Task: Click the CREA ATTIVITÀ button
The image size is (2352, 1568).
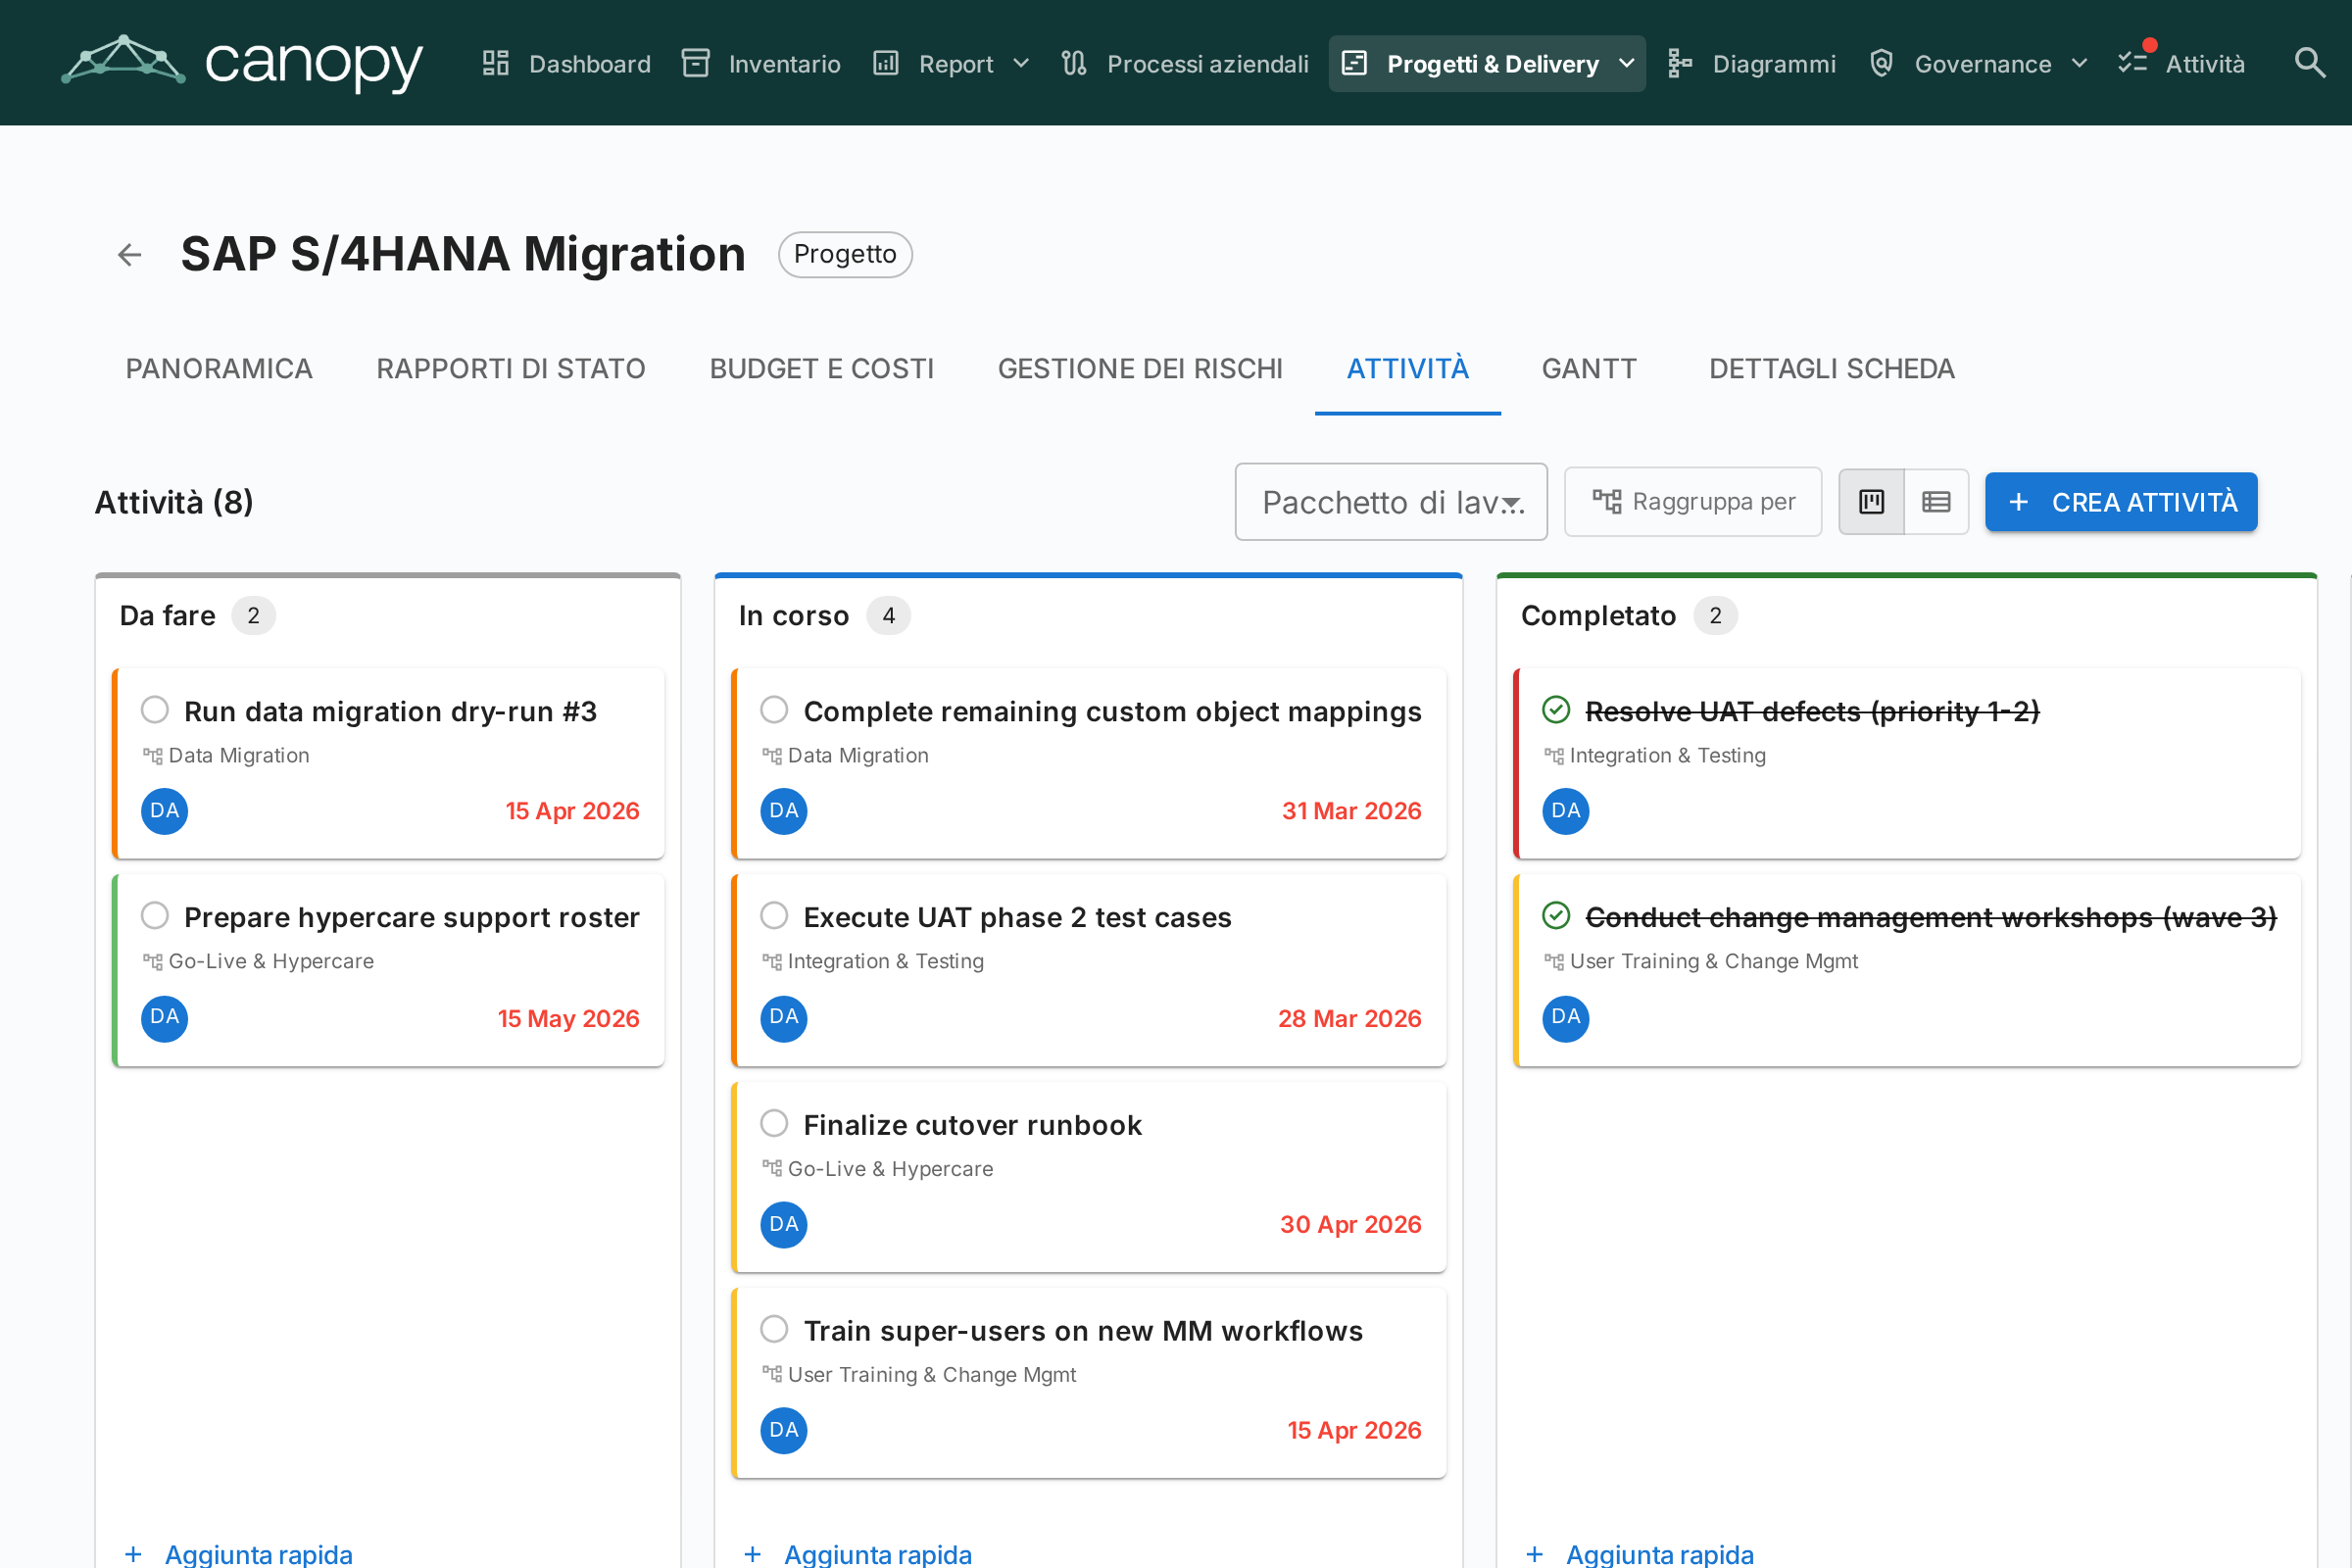Action: 2121,502
